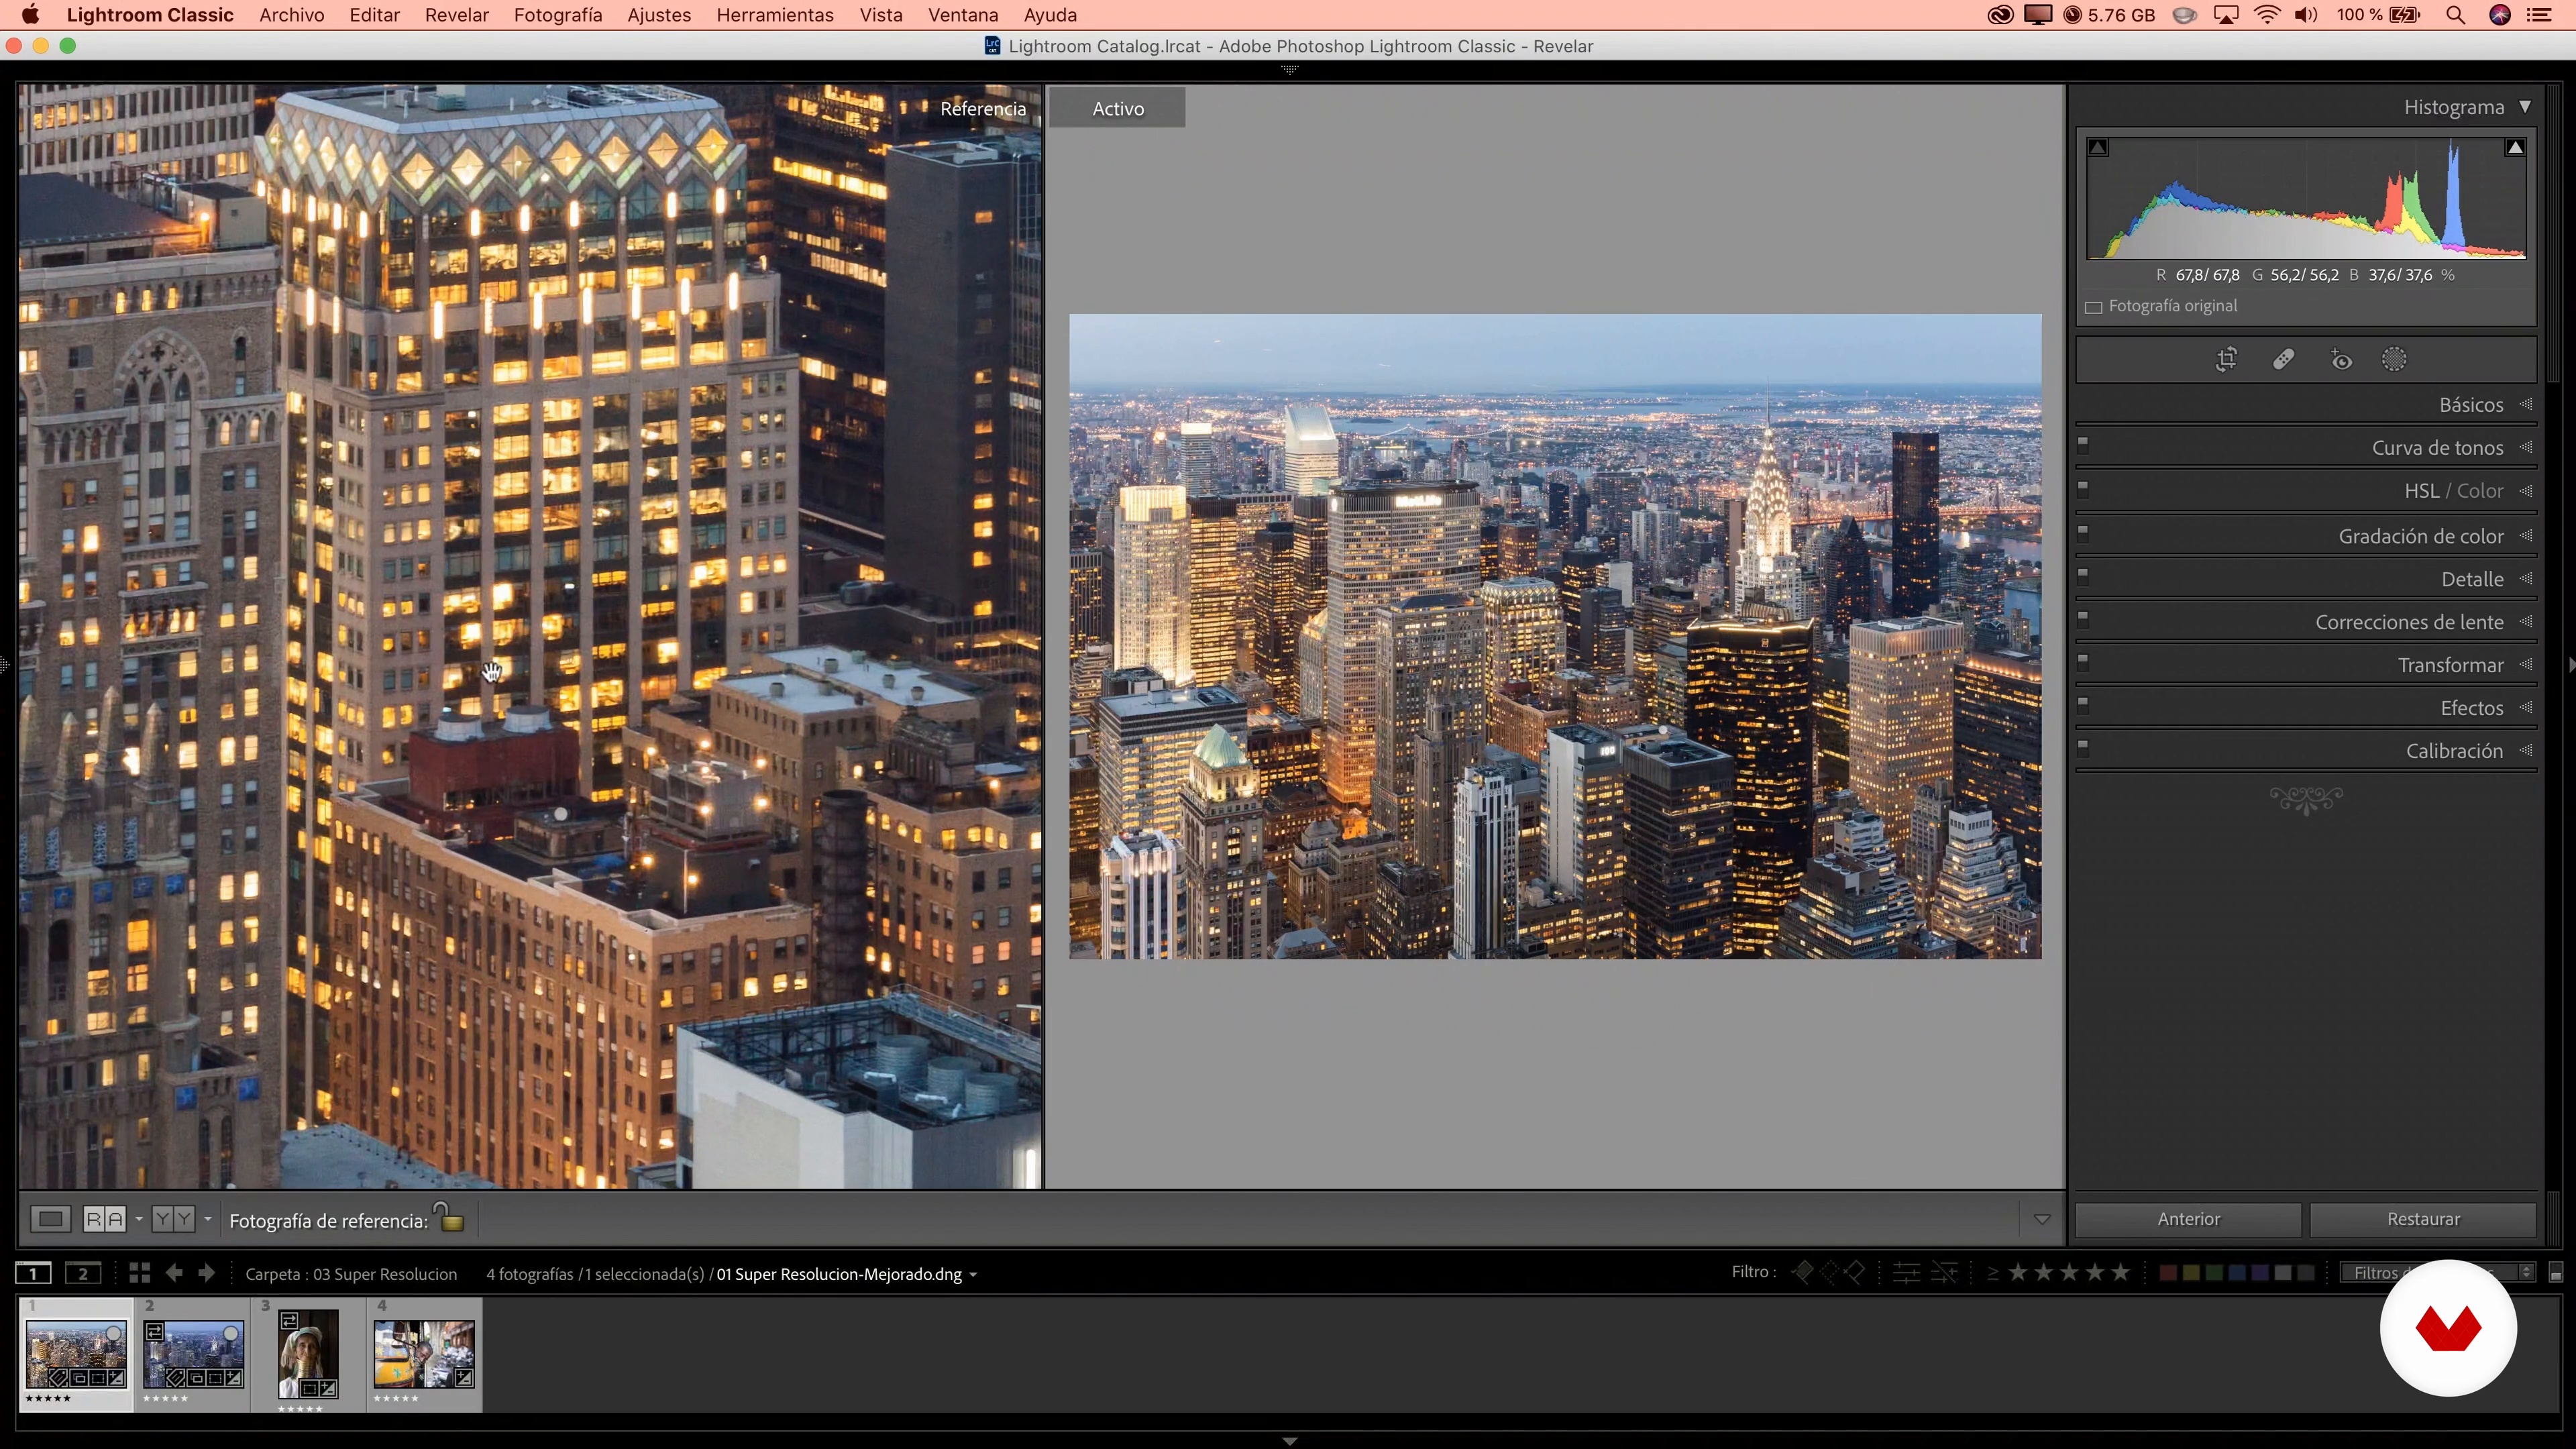Open the Masking tool
The height and width of the screenshot is (1449, 2576).
(x=2394, y=360)
